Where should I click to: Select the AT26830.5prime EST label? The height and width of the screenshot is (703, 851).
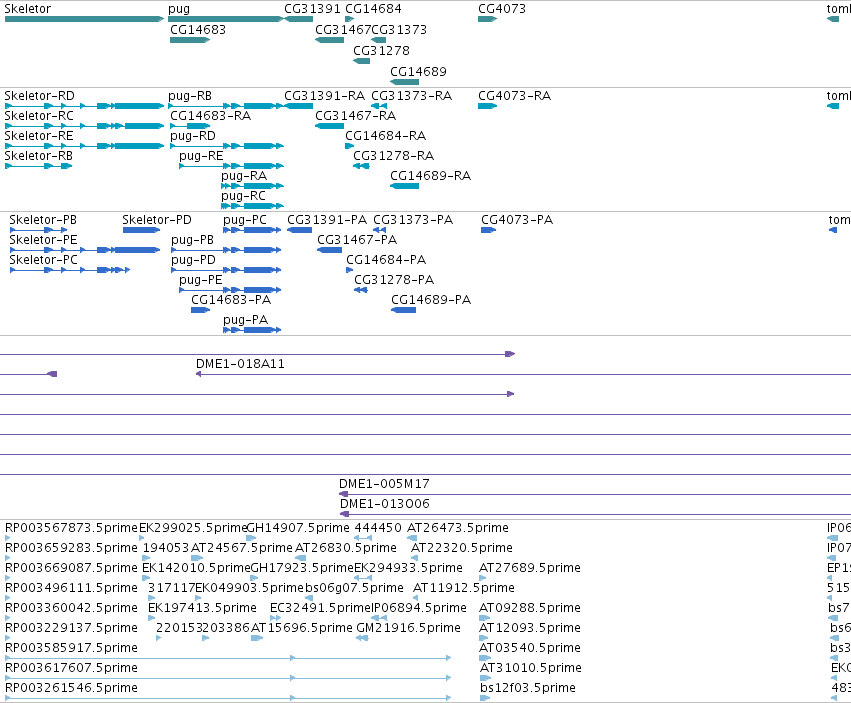(346, 548)
